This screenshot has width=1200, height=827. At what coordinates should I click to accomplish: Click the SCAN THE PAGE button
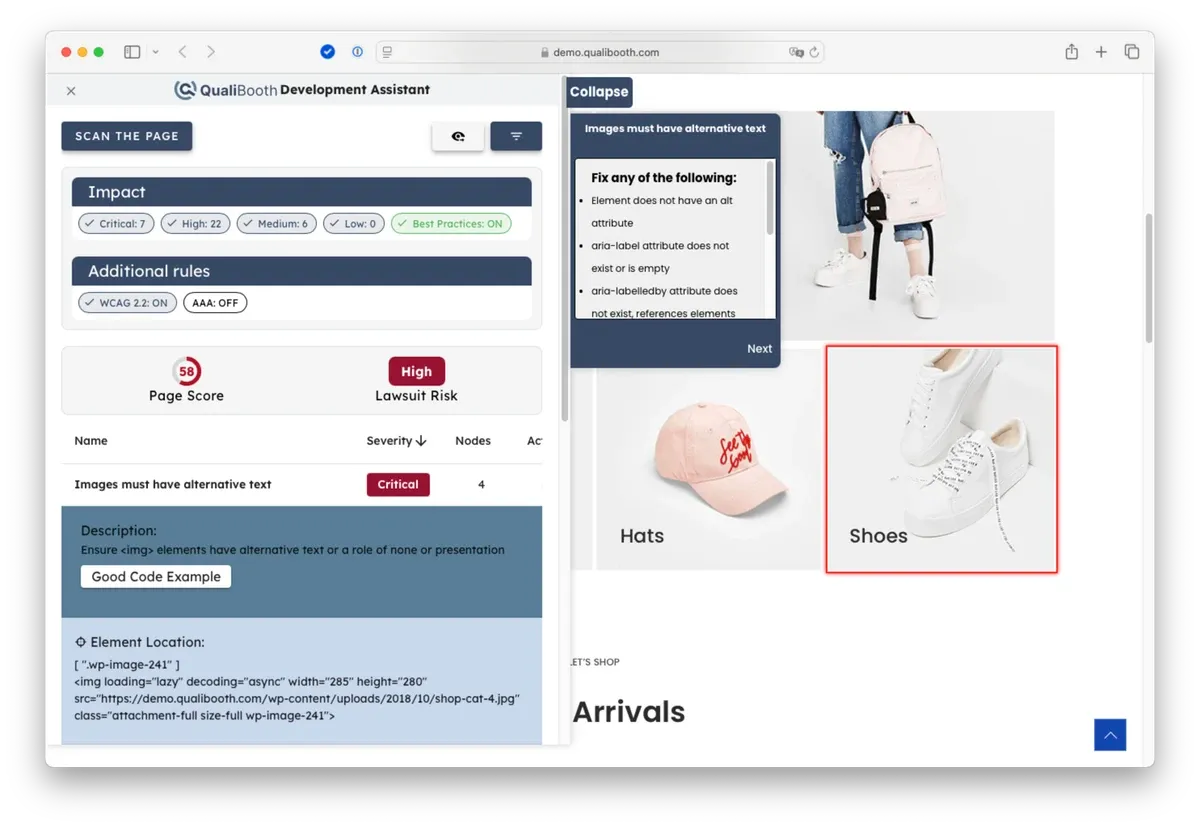(x=127, y=136)
